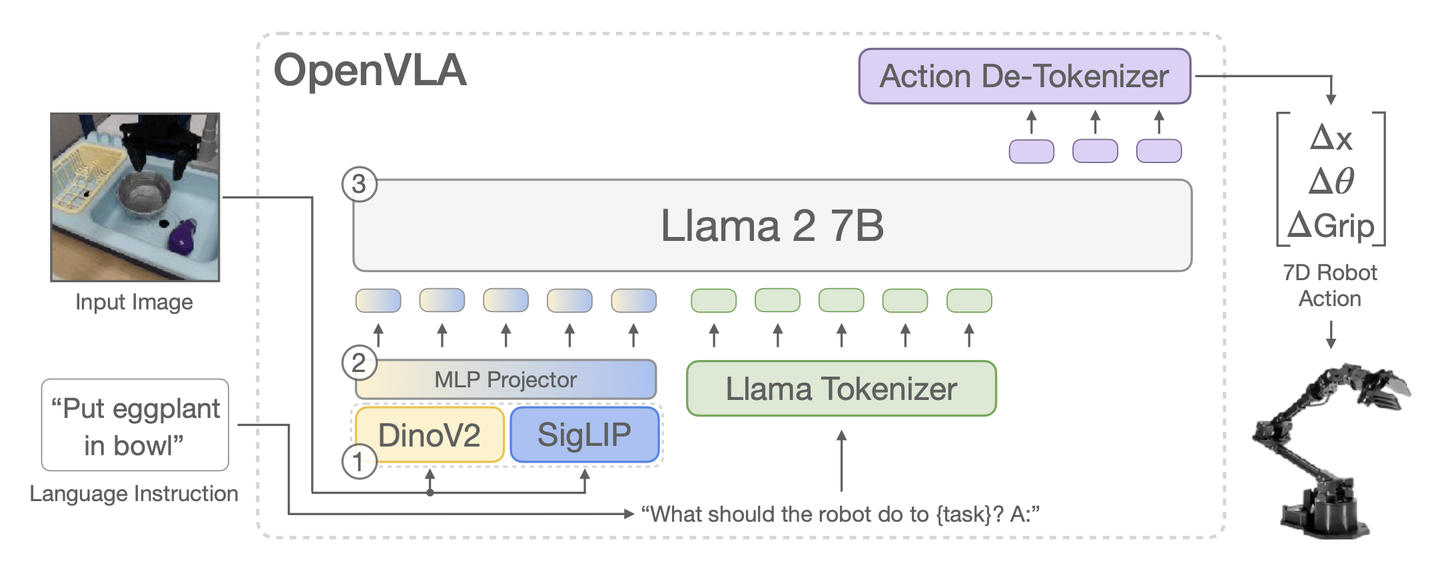This screenshot has height=567, width=1440.
Task: Click the sink input image thumbnail
Action: click(134, 196)
